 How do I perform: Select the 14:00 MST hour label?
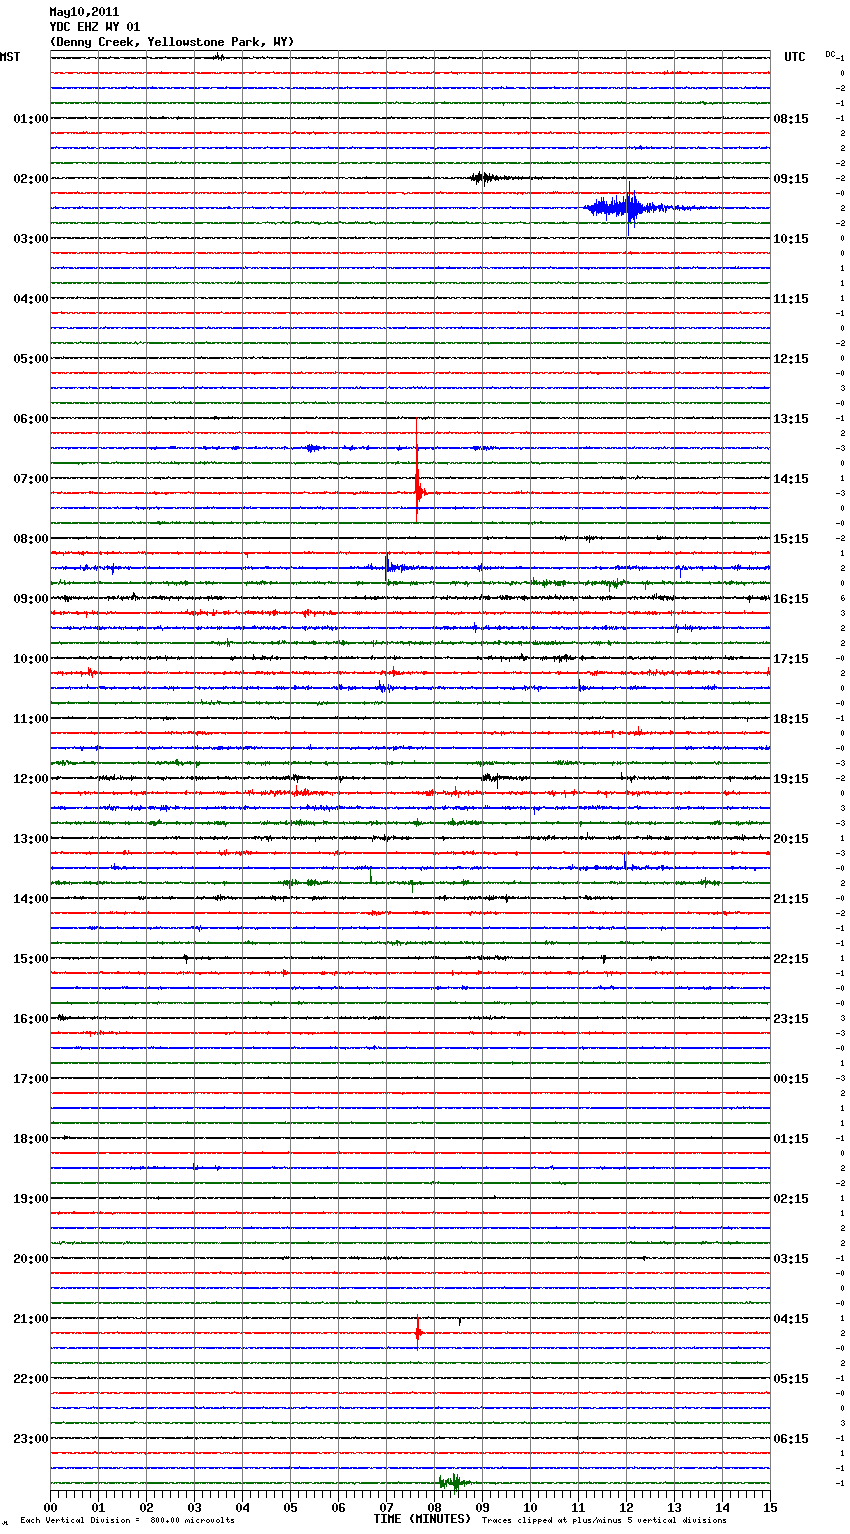31,899
